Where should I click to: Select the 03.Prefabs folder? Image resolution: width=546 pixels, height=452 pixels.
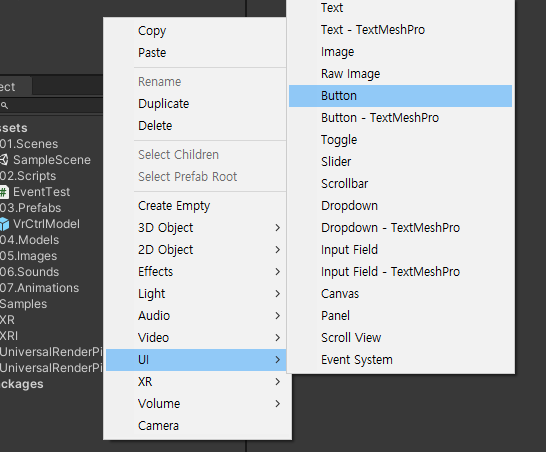pos(31,208)
